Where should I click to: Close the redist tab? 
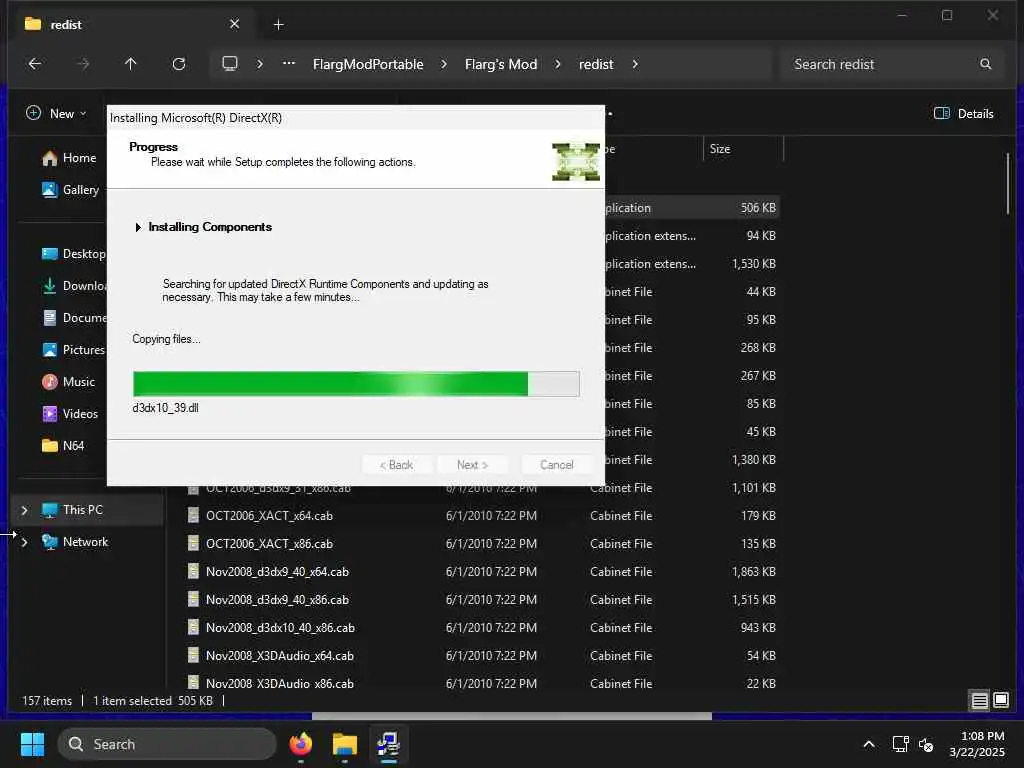[234, 24]
